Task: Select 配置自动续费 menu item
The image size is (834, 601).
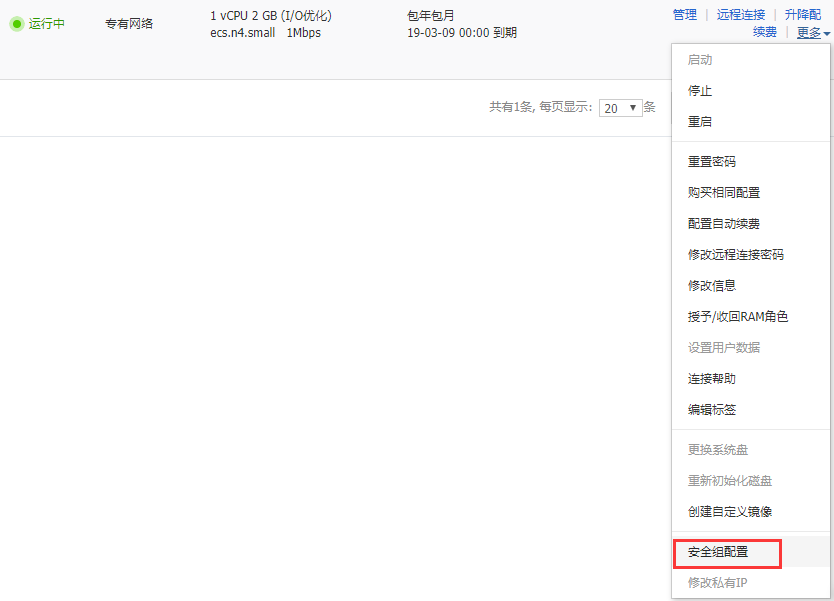Action: 724,224
